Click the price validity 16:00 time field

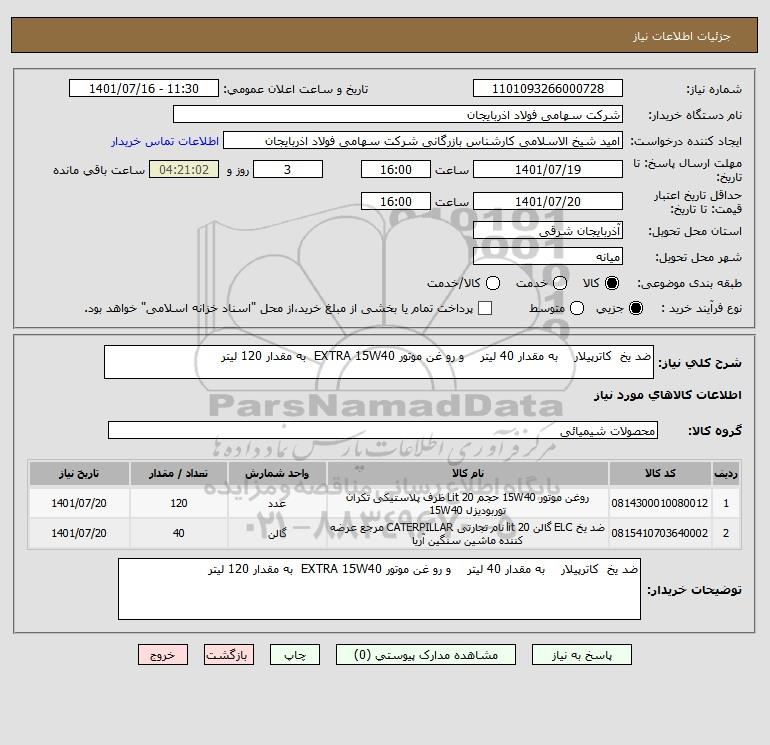click(395, 201)
